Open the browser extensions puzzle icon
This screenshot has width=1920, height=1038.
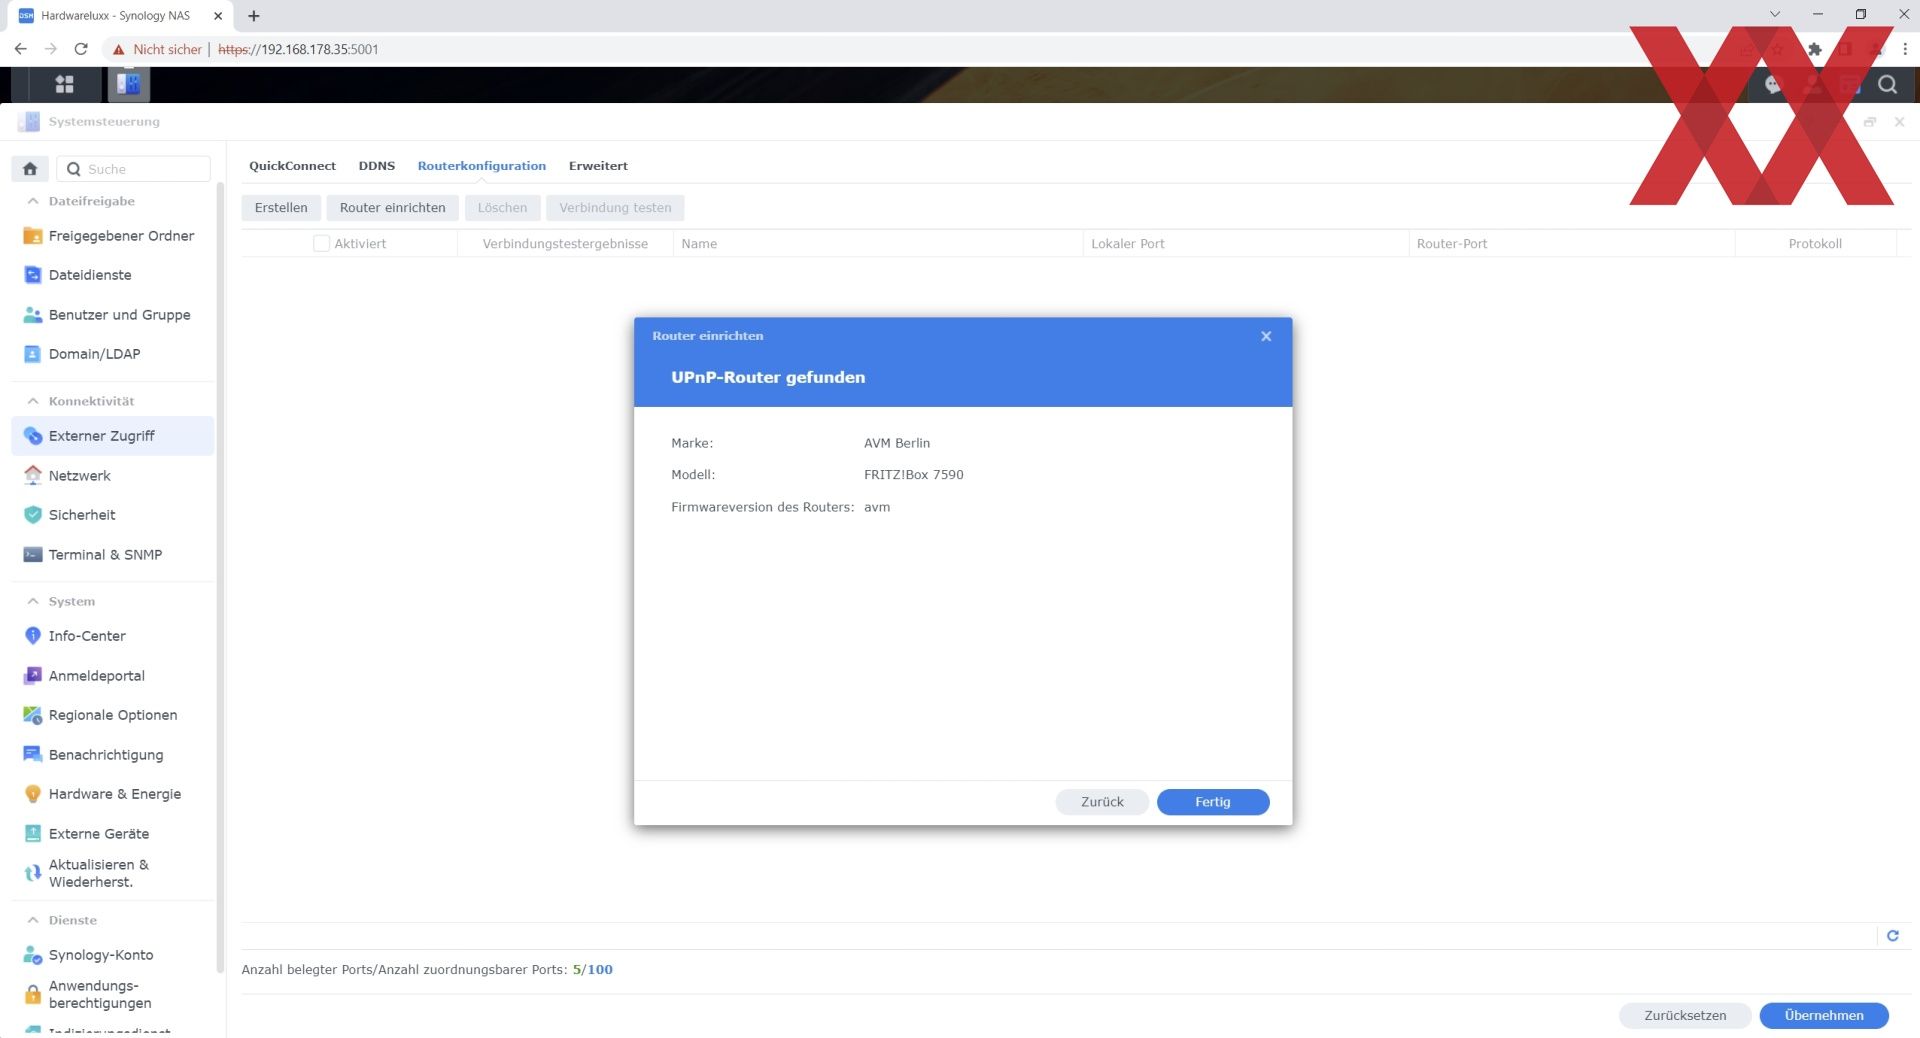[x=1814, y=49]
